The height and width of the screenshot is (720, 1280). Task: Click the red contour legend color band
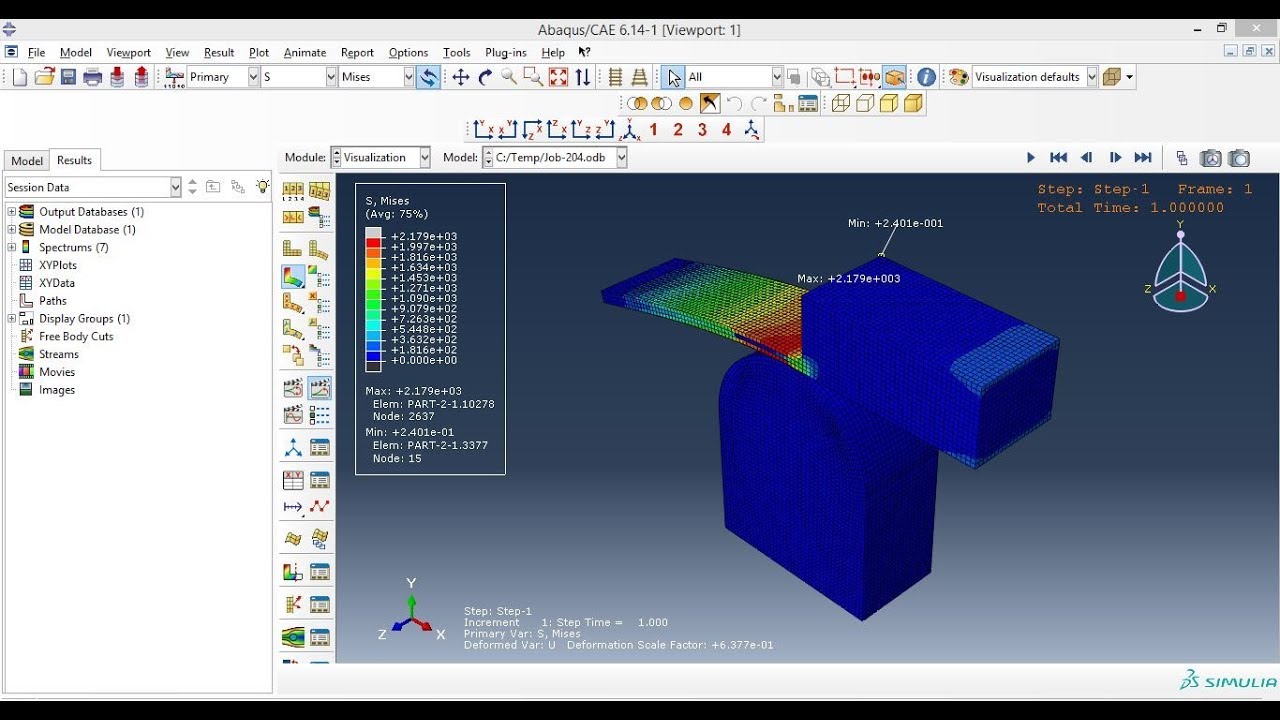(x=373, y=242)
